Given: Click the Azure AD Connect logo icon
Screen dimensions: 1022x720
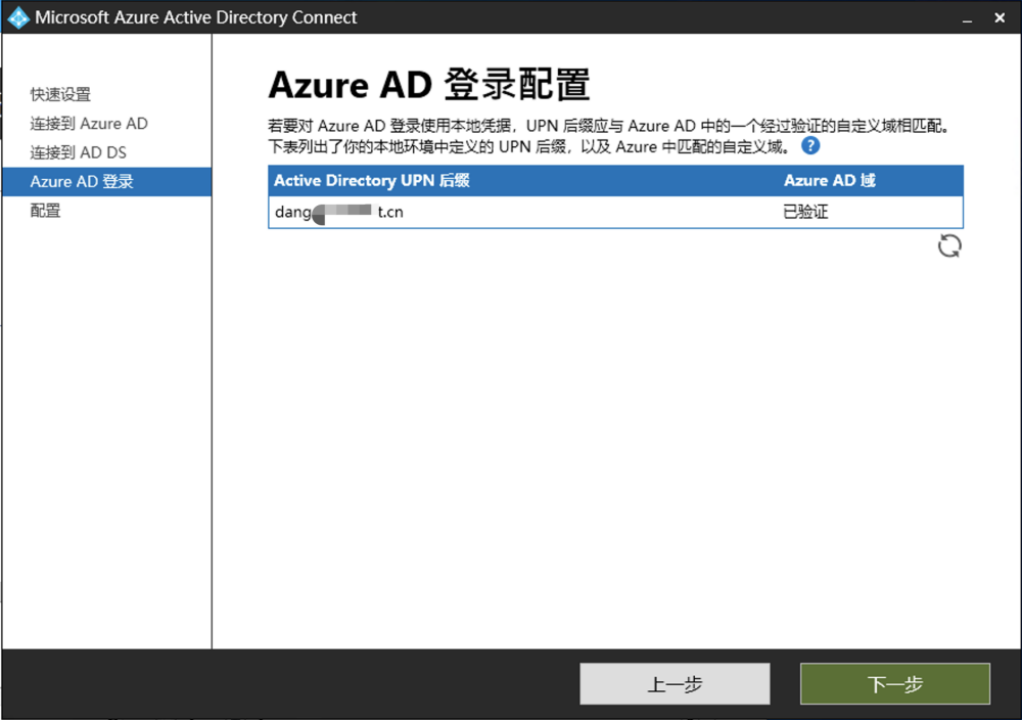Looking at the screenshot, I should [18, 18].
